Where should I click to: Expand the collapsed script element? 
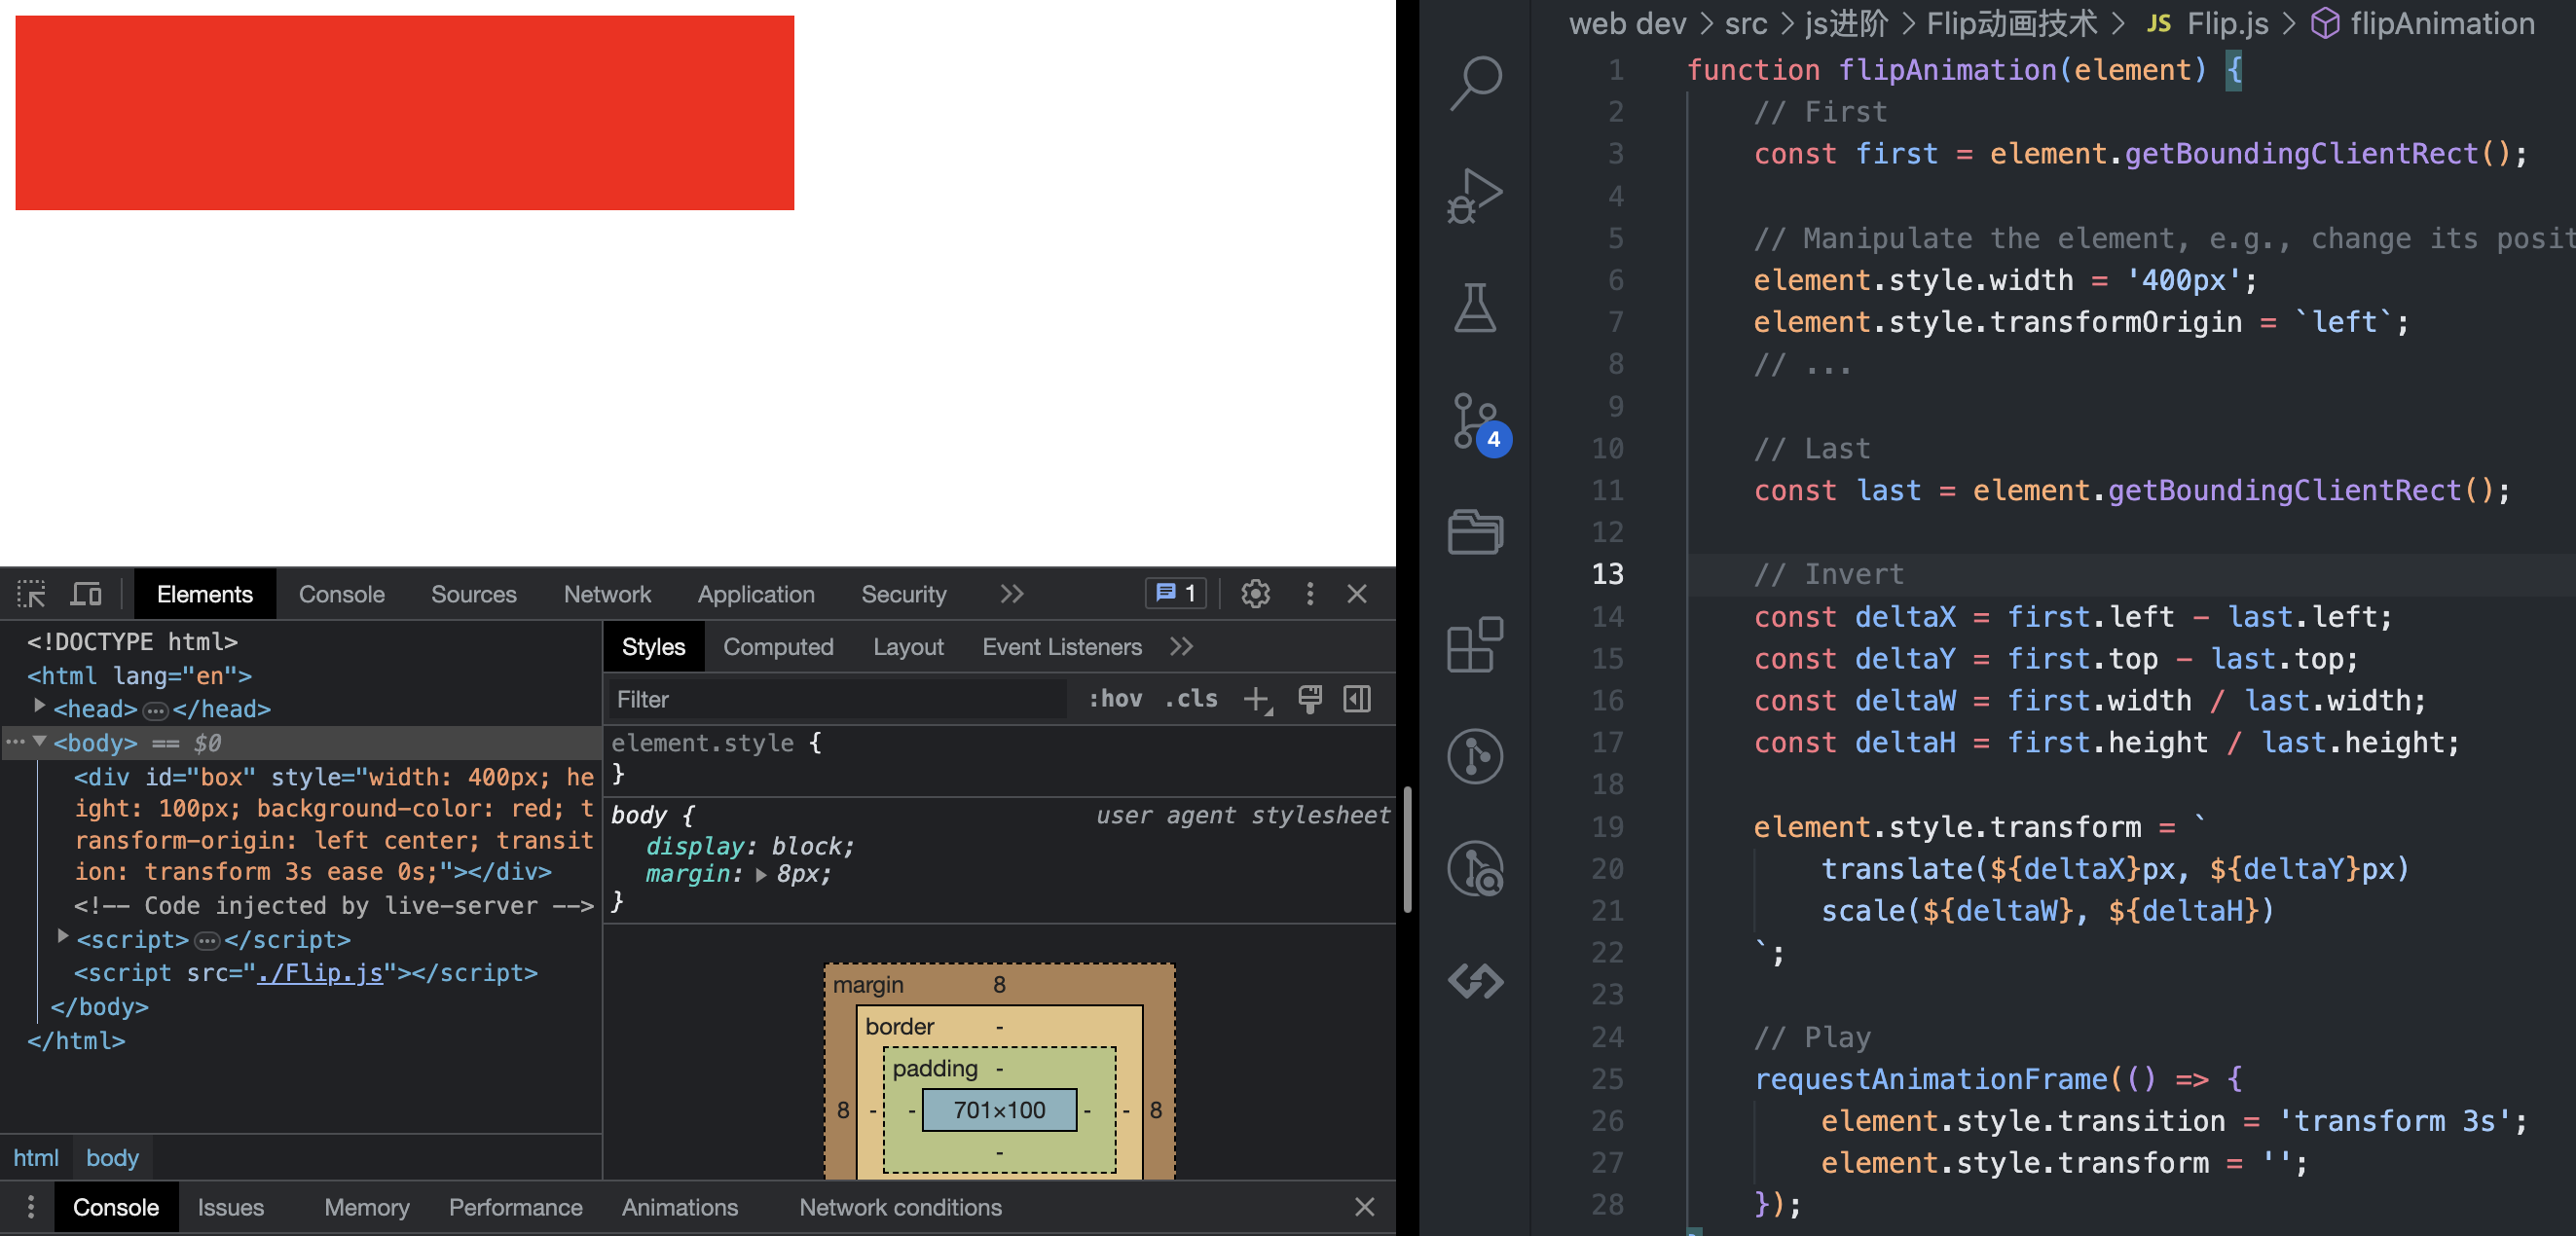pos(63,937)
